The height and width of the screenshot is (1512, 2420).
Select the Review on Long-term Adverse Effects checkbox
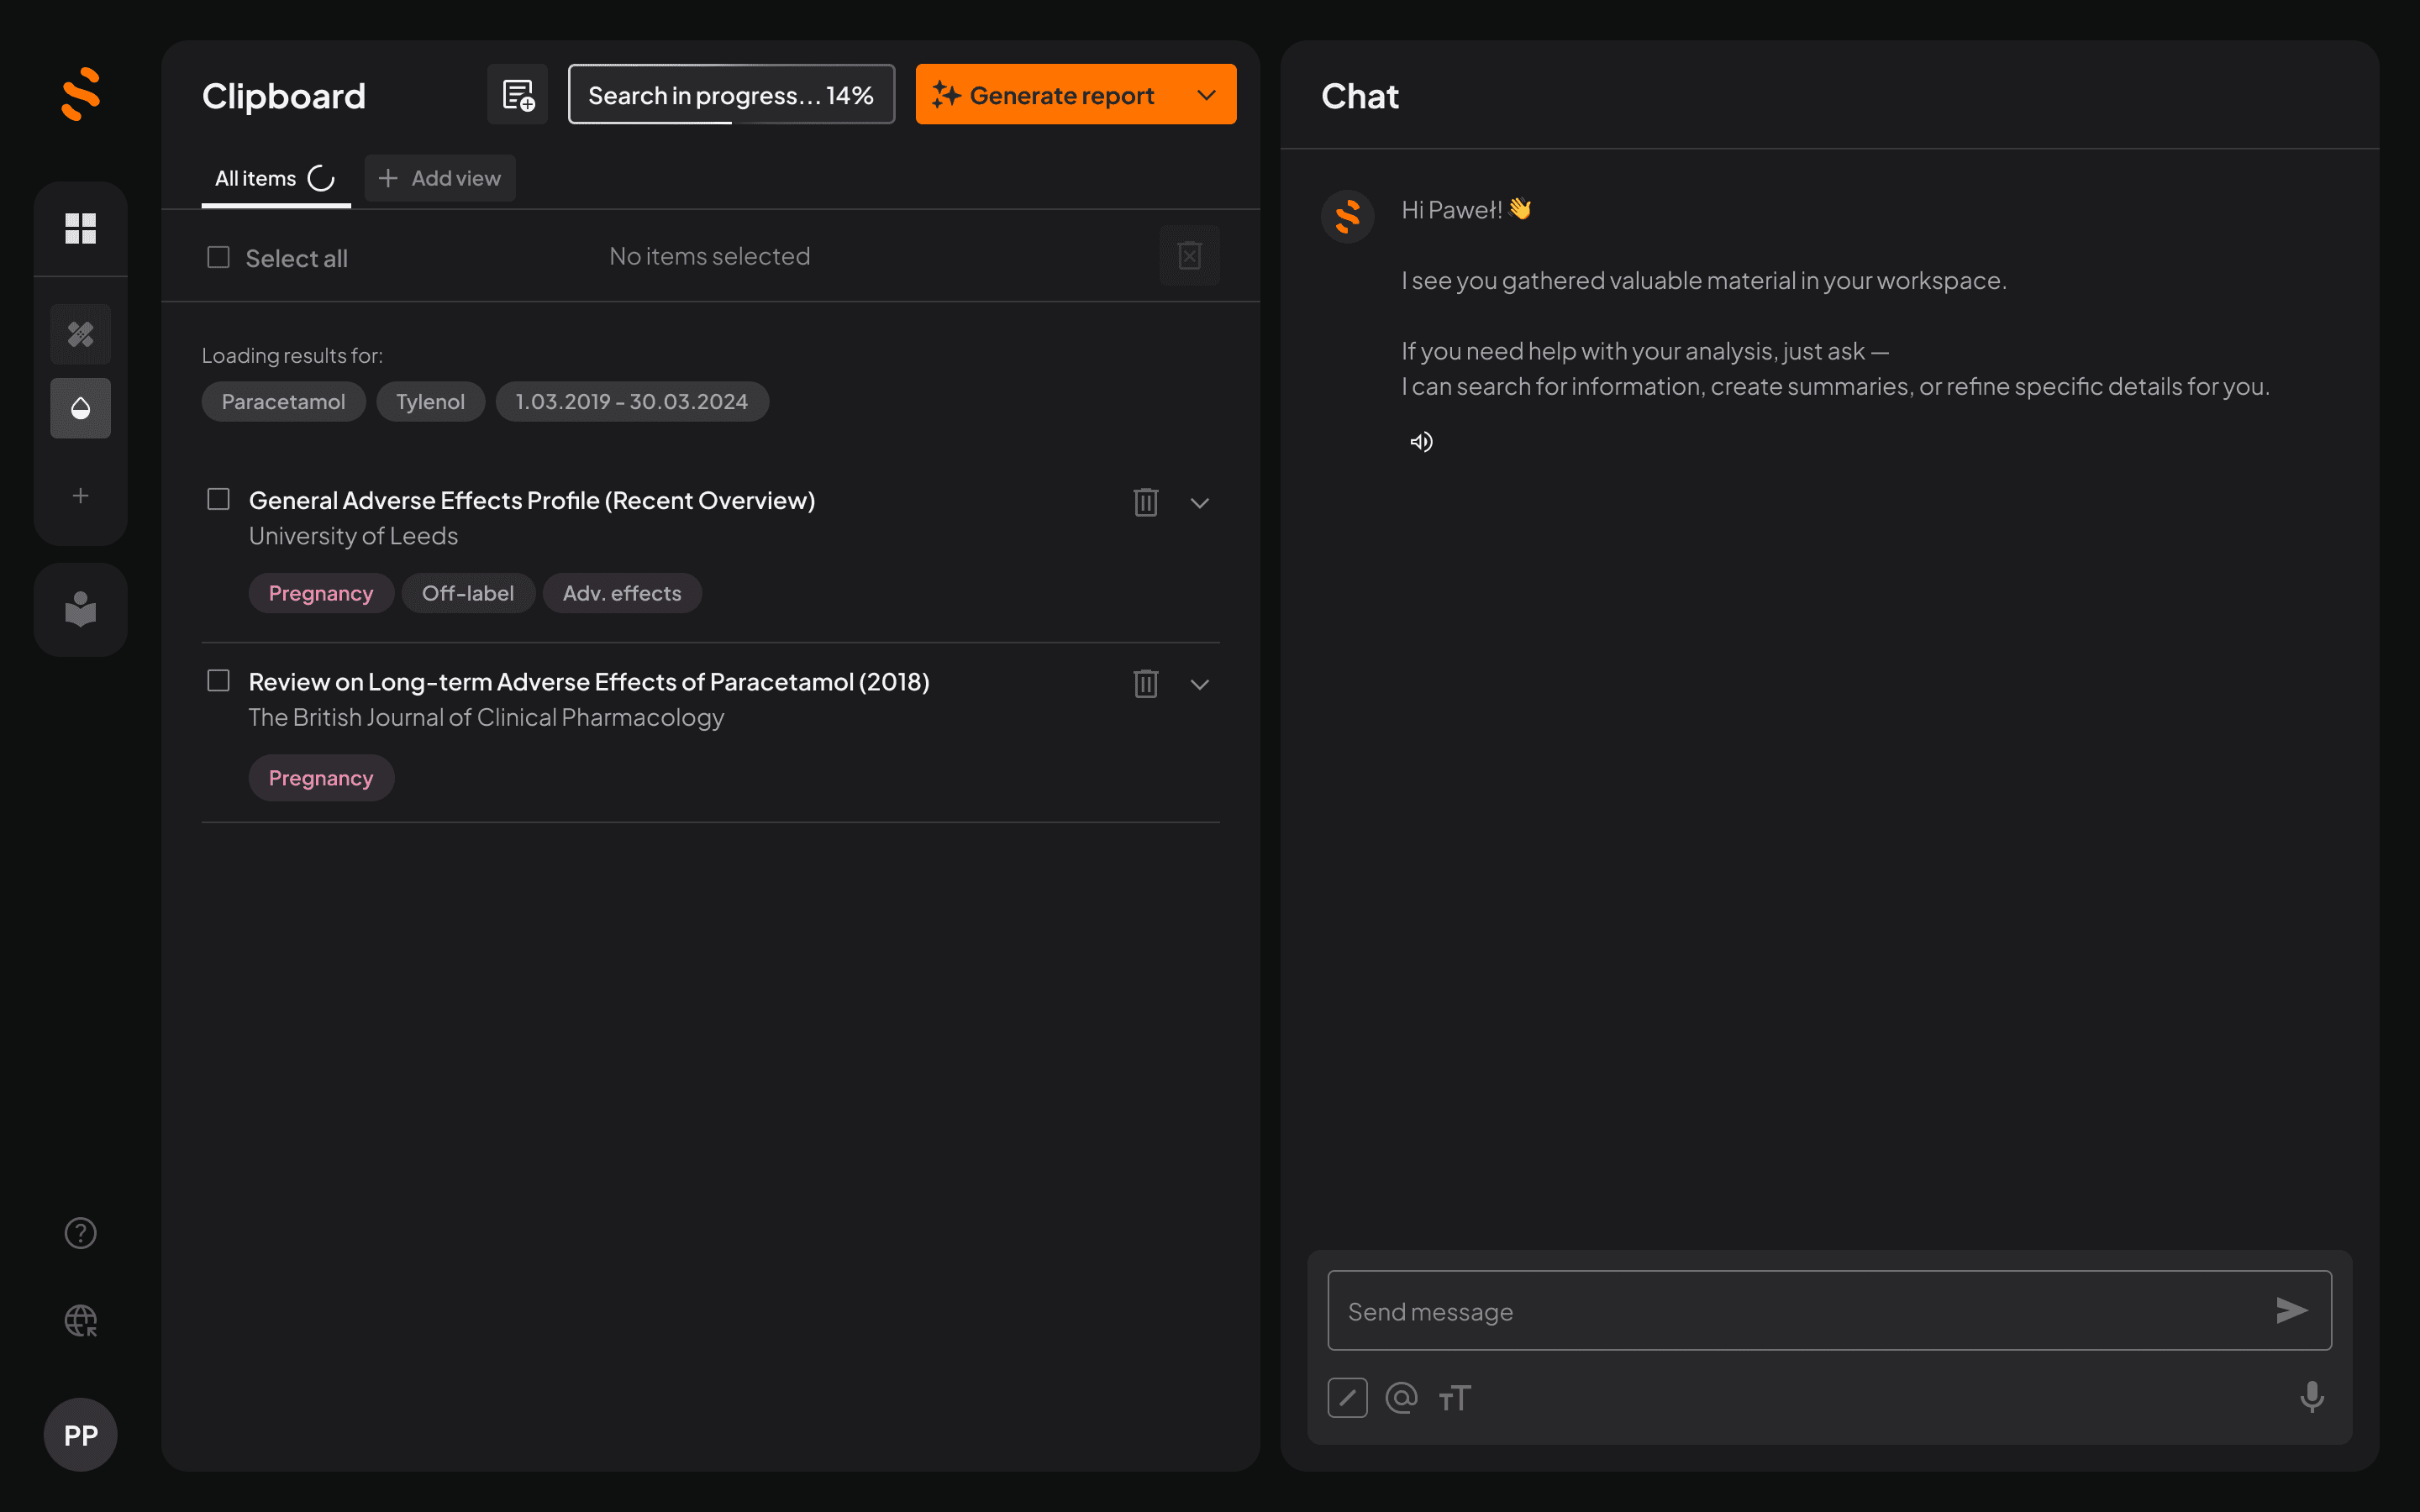tap(218, 681)
